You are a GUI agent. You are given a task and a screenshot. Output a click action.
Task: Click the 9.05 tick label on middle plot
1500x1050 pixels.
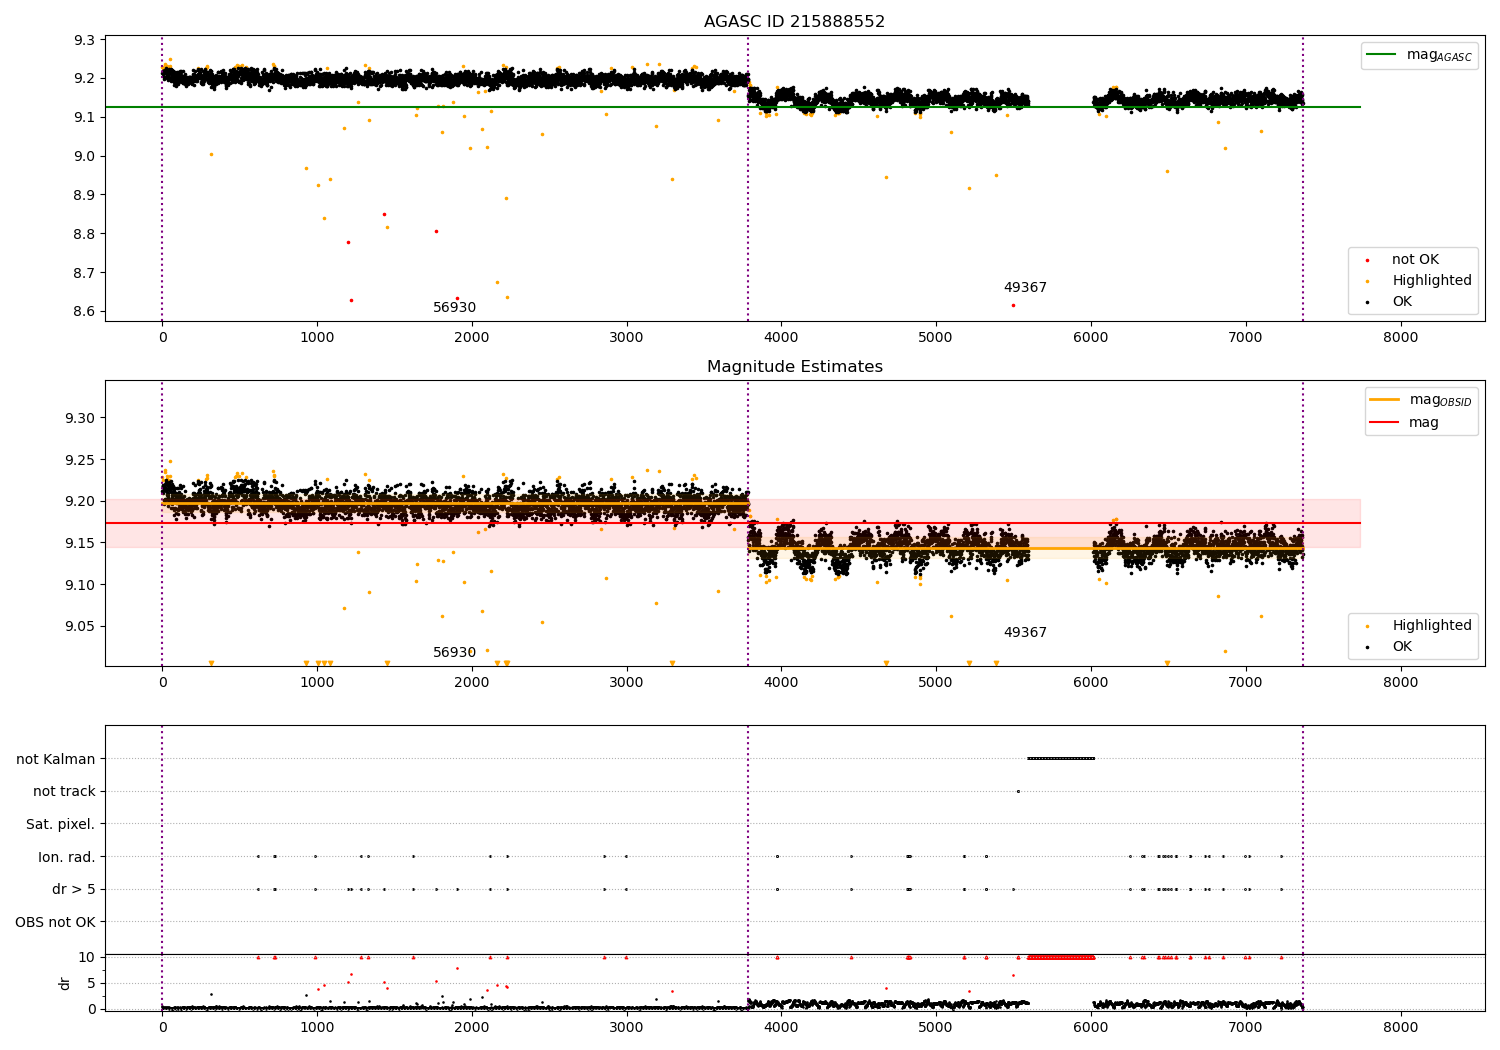coord(82,627)
